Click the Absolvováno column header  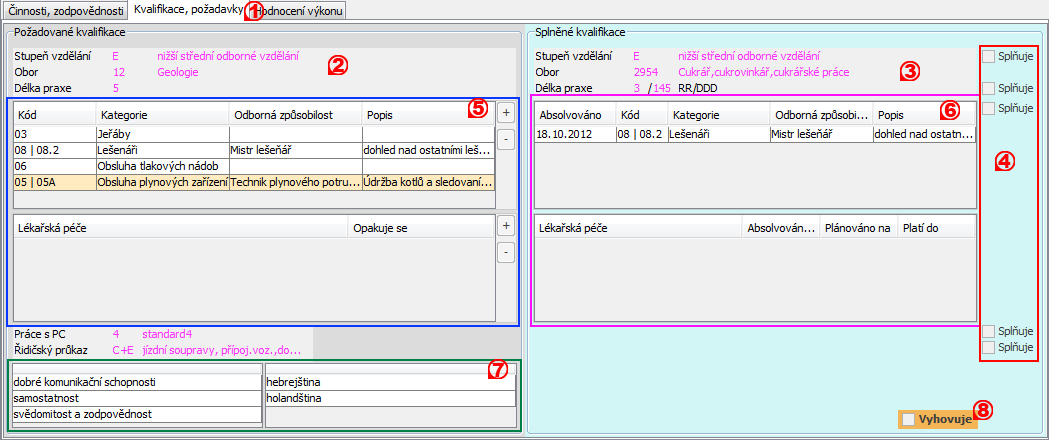click(x=573, y=116)
